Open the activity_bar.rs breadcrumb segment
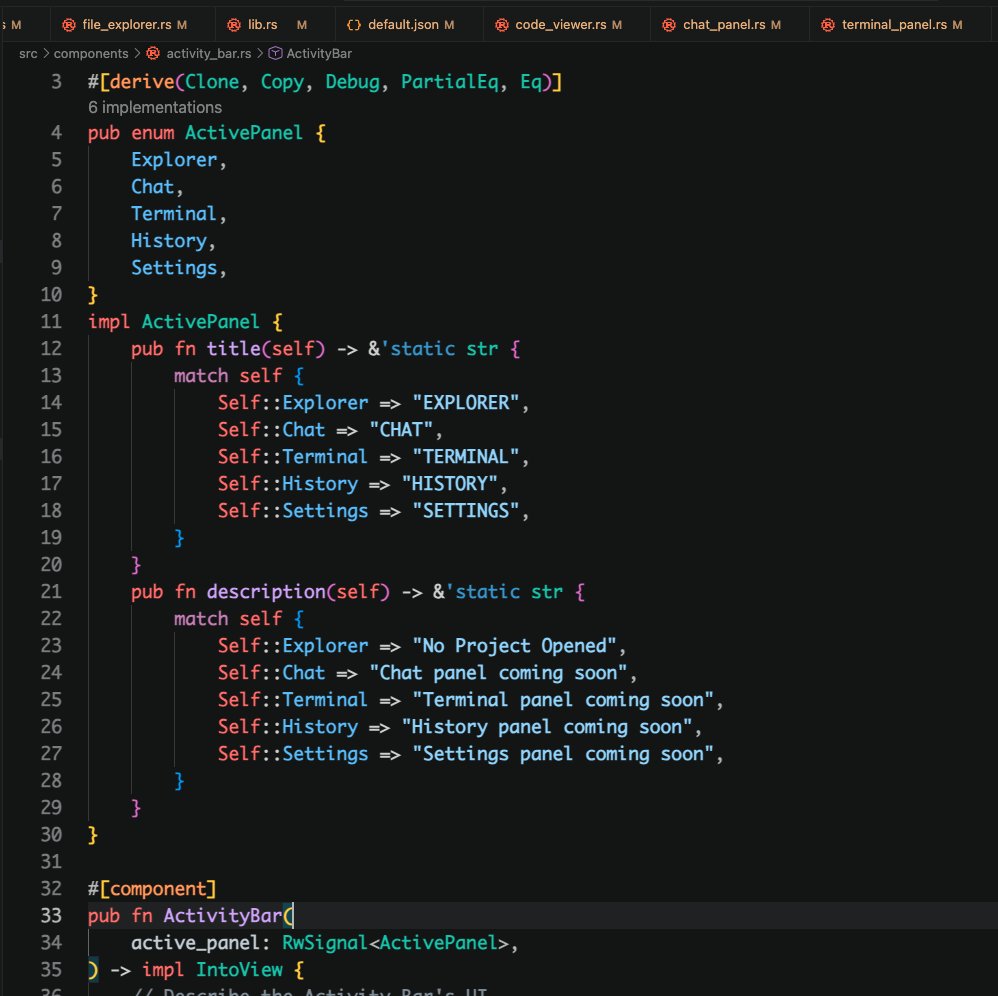The width and height of the screenshot is (998, 996). (208, 53)
